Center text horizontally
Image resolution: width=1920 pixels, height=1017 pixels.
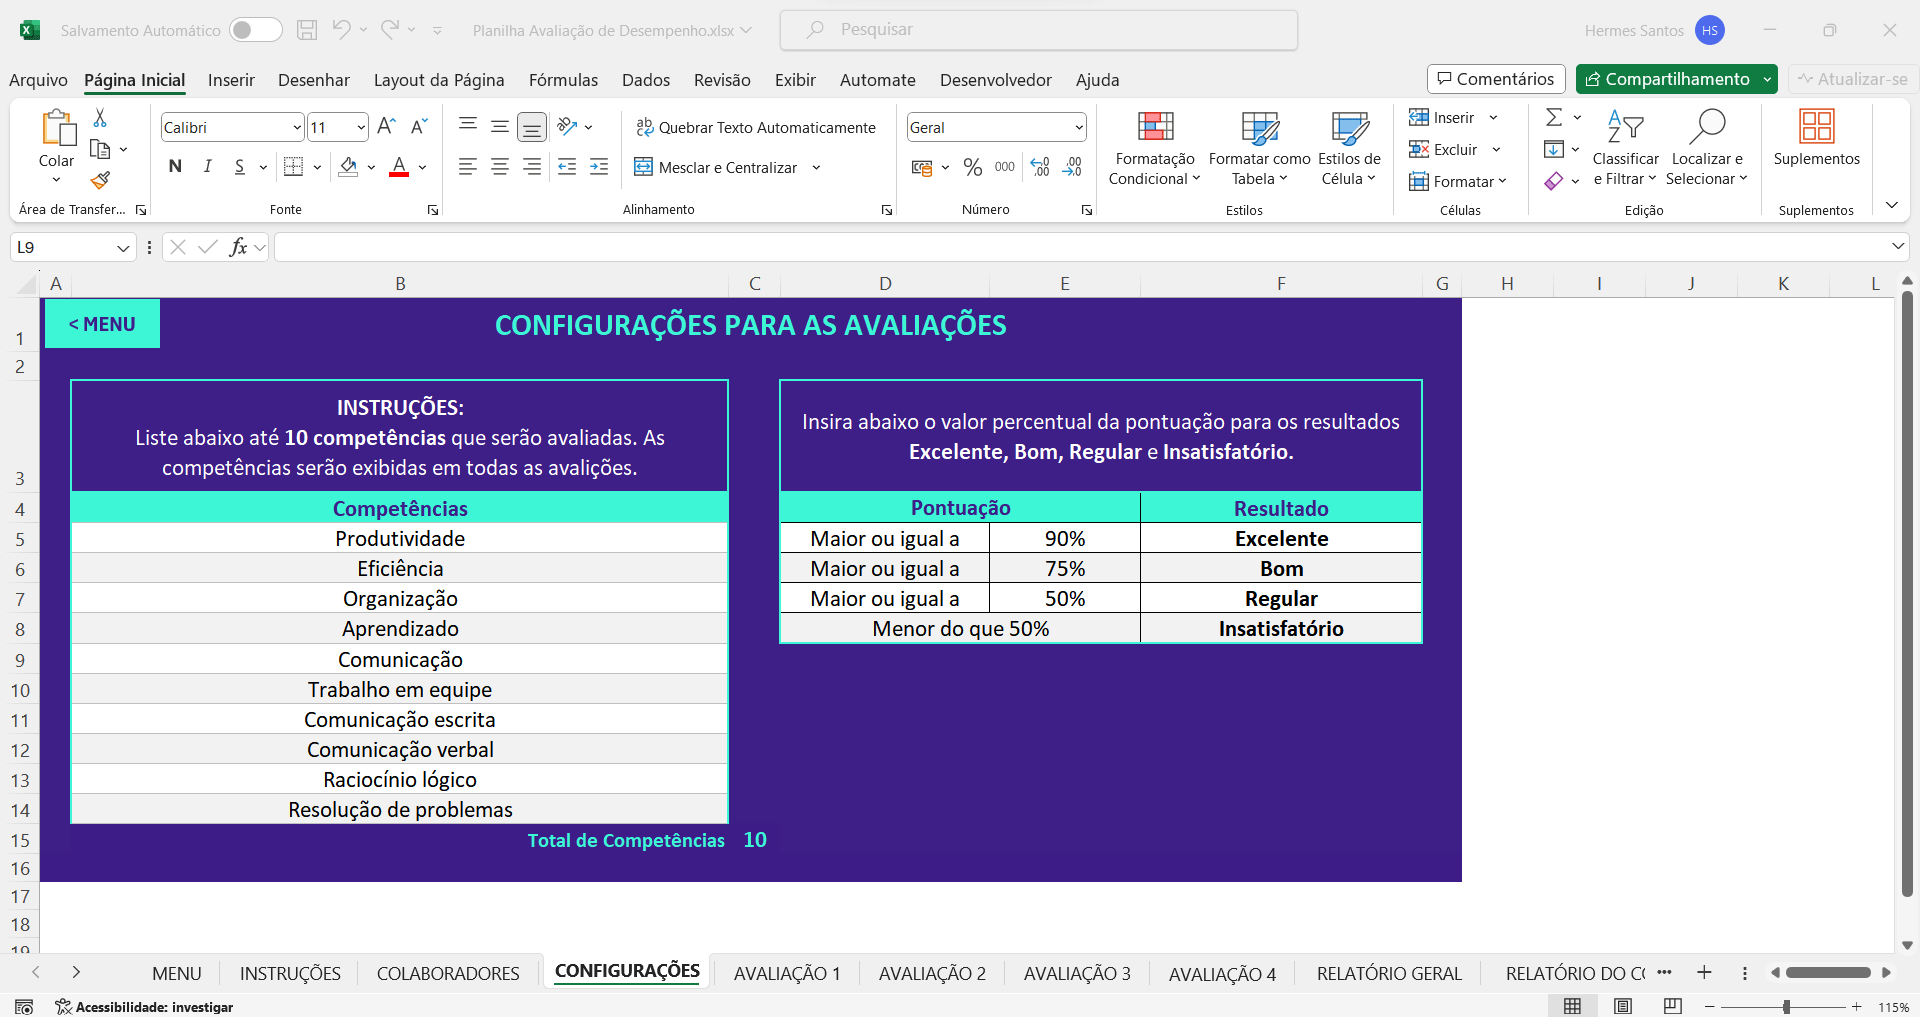click(x=500, y=167)
